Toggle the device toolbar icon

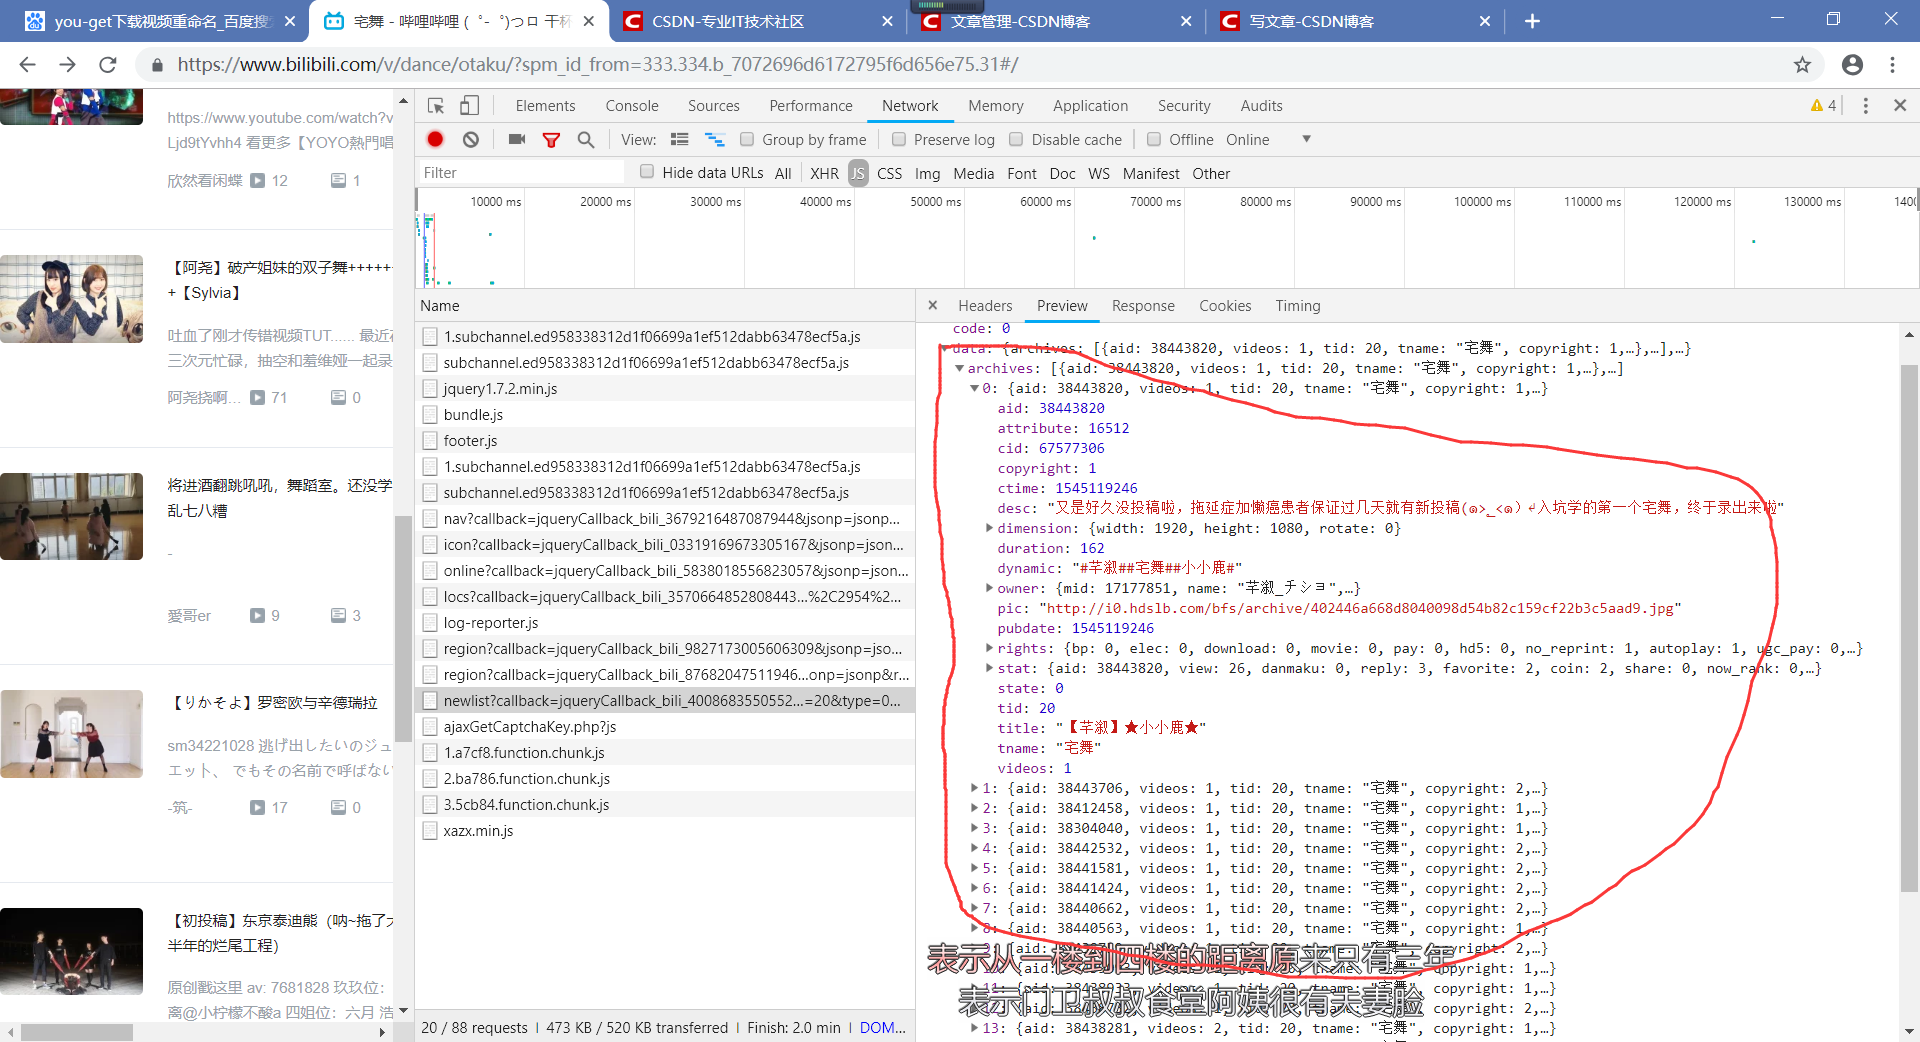469,106
